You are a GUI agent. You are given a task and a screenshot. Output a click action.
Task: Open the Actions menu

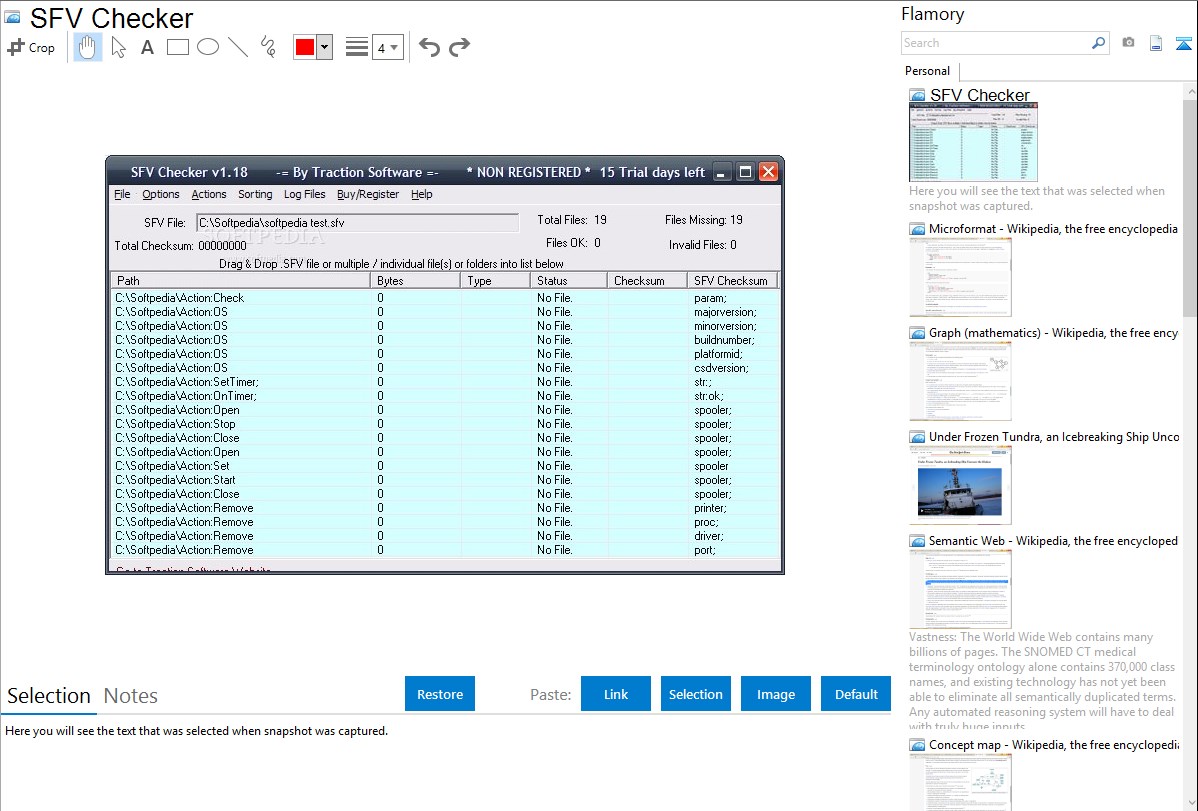click(x=209, y=194)
